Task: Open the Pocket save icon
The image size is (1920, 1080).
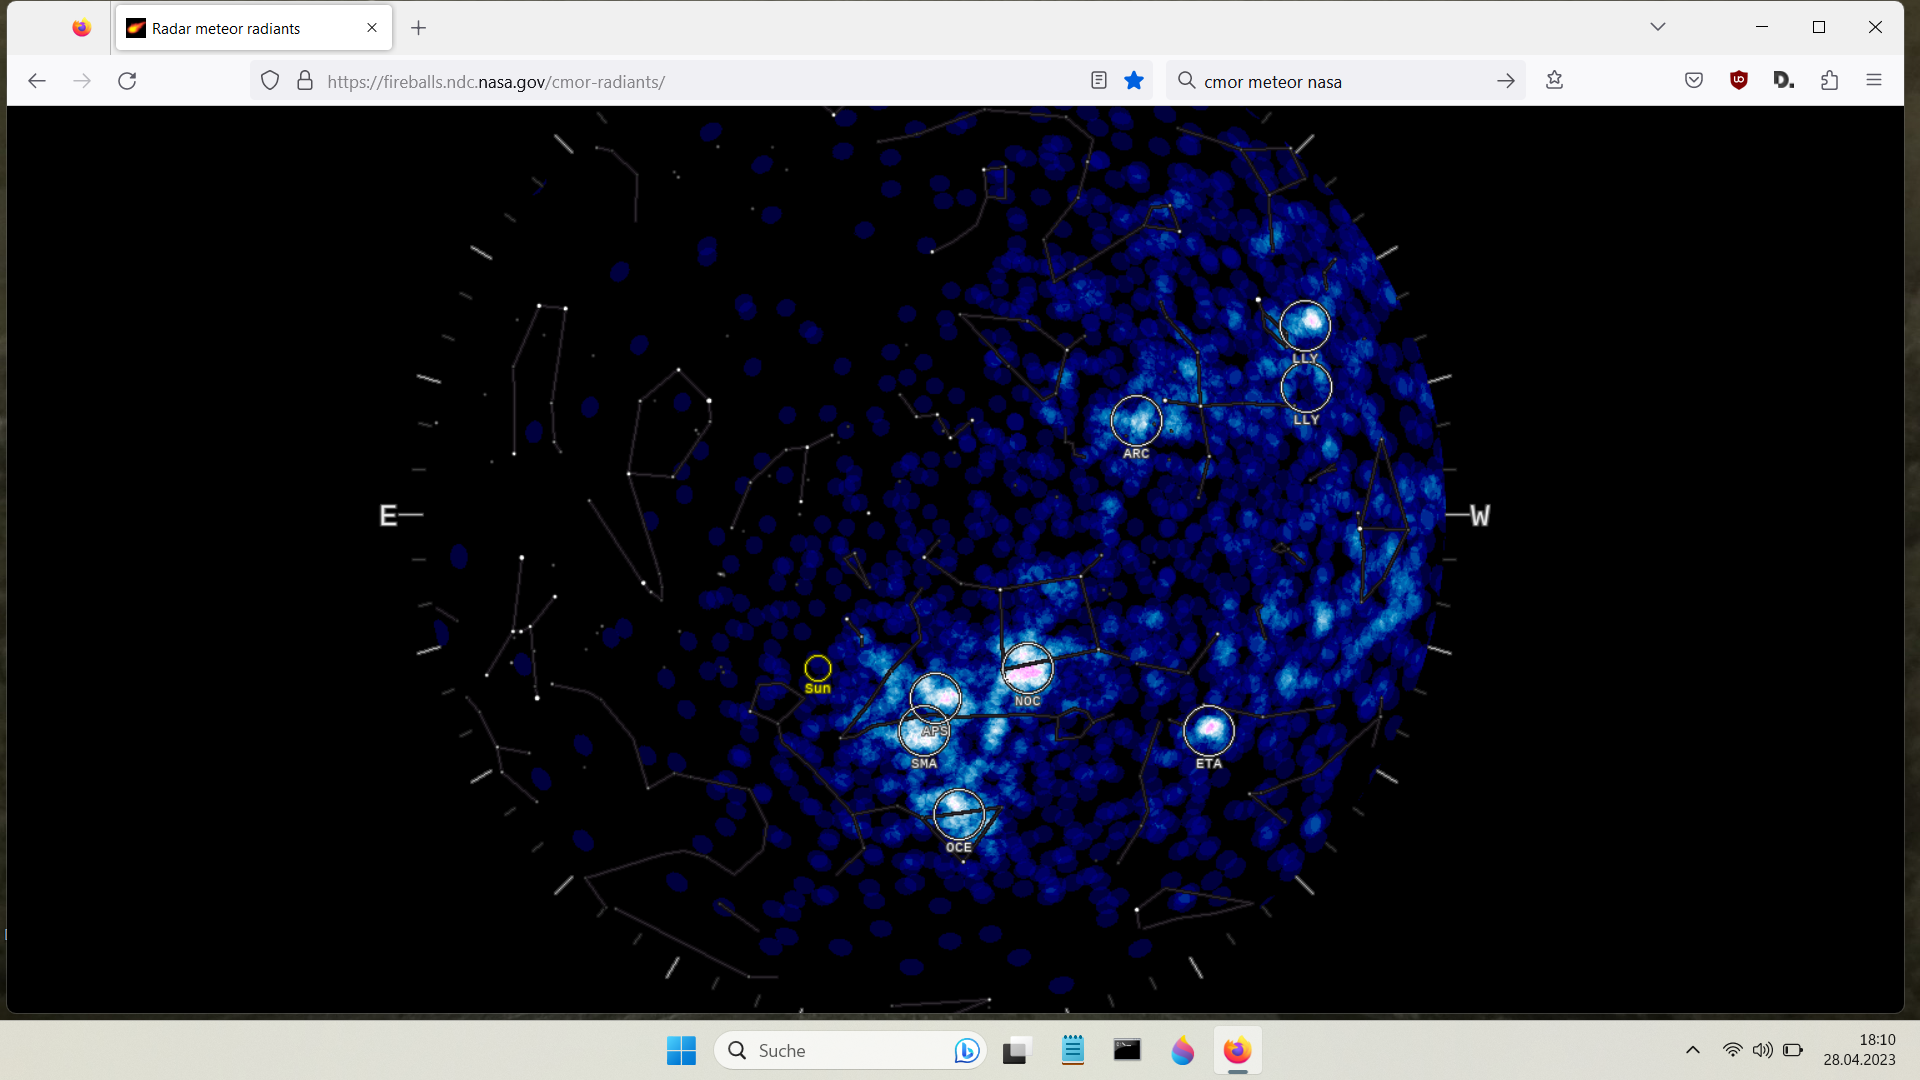Action: pos(1694,81)
